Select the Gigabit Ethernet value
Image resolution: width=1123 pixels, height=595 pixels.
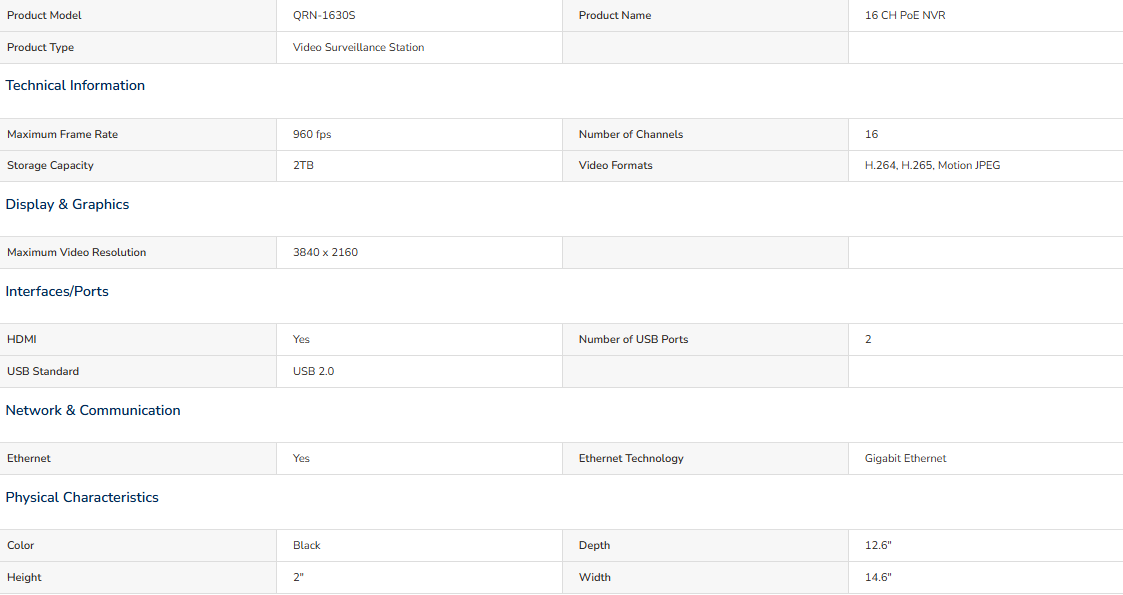pos(905,458)
